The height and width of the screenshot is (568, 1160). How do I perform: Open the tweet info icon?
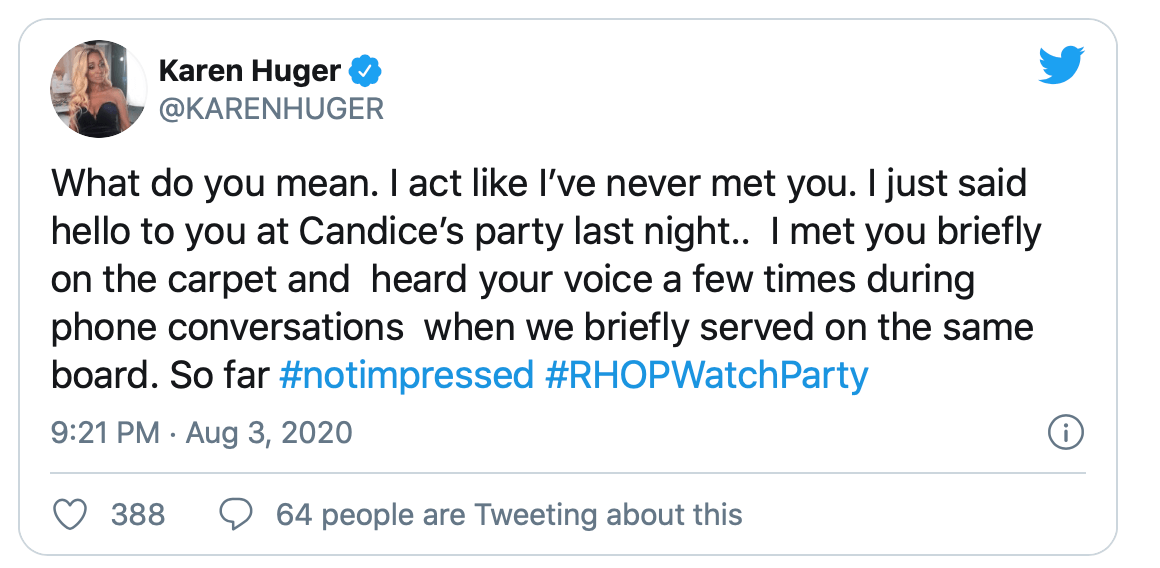click(x=1066, y=433)
